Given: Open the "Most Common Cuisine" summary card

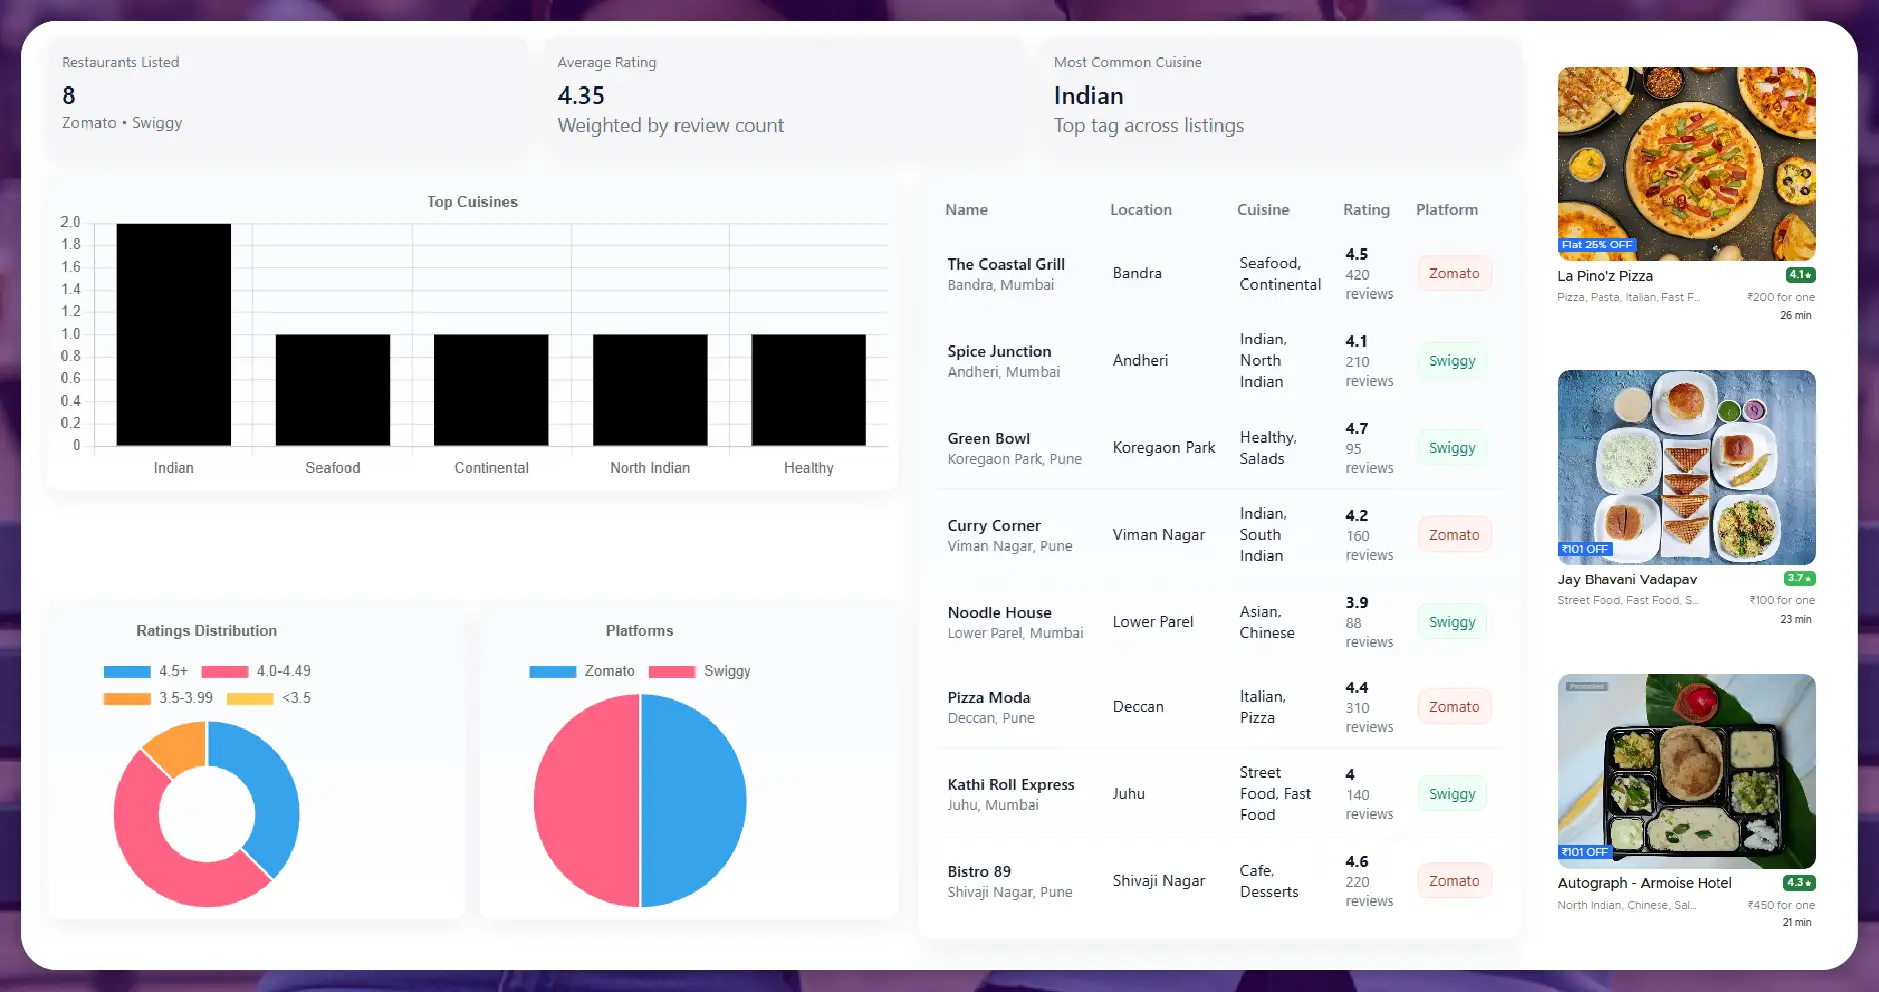Looking at the screenshot, I should pos(1280,95).
